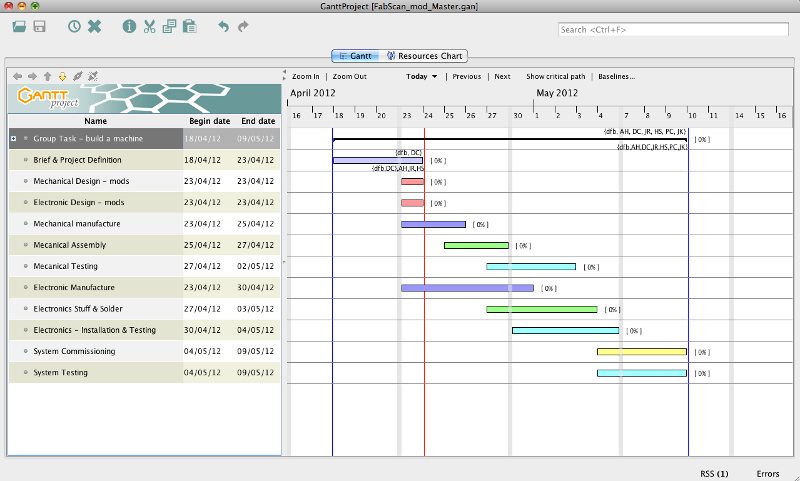
Task: Create a new task with the clock icon
Action: point(74,26)
